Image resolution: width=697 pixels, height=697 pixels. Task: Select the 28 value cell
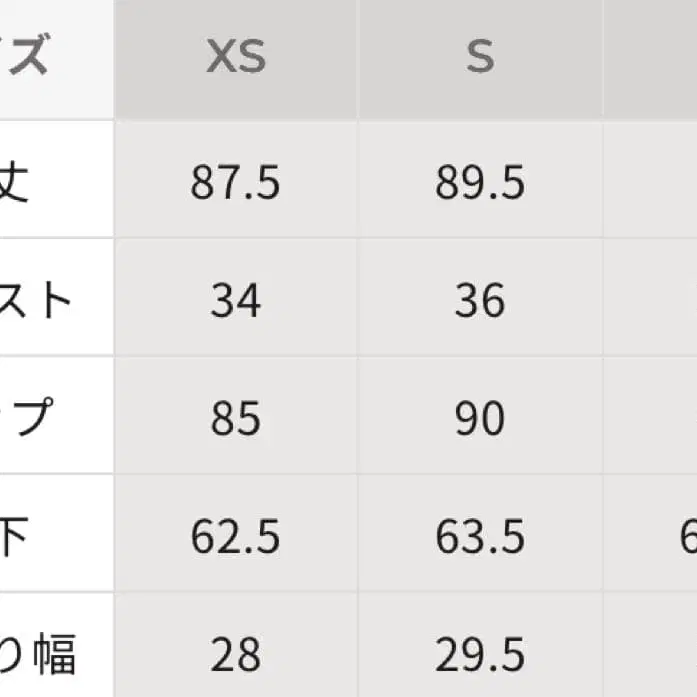coord(236,655)
